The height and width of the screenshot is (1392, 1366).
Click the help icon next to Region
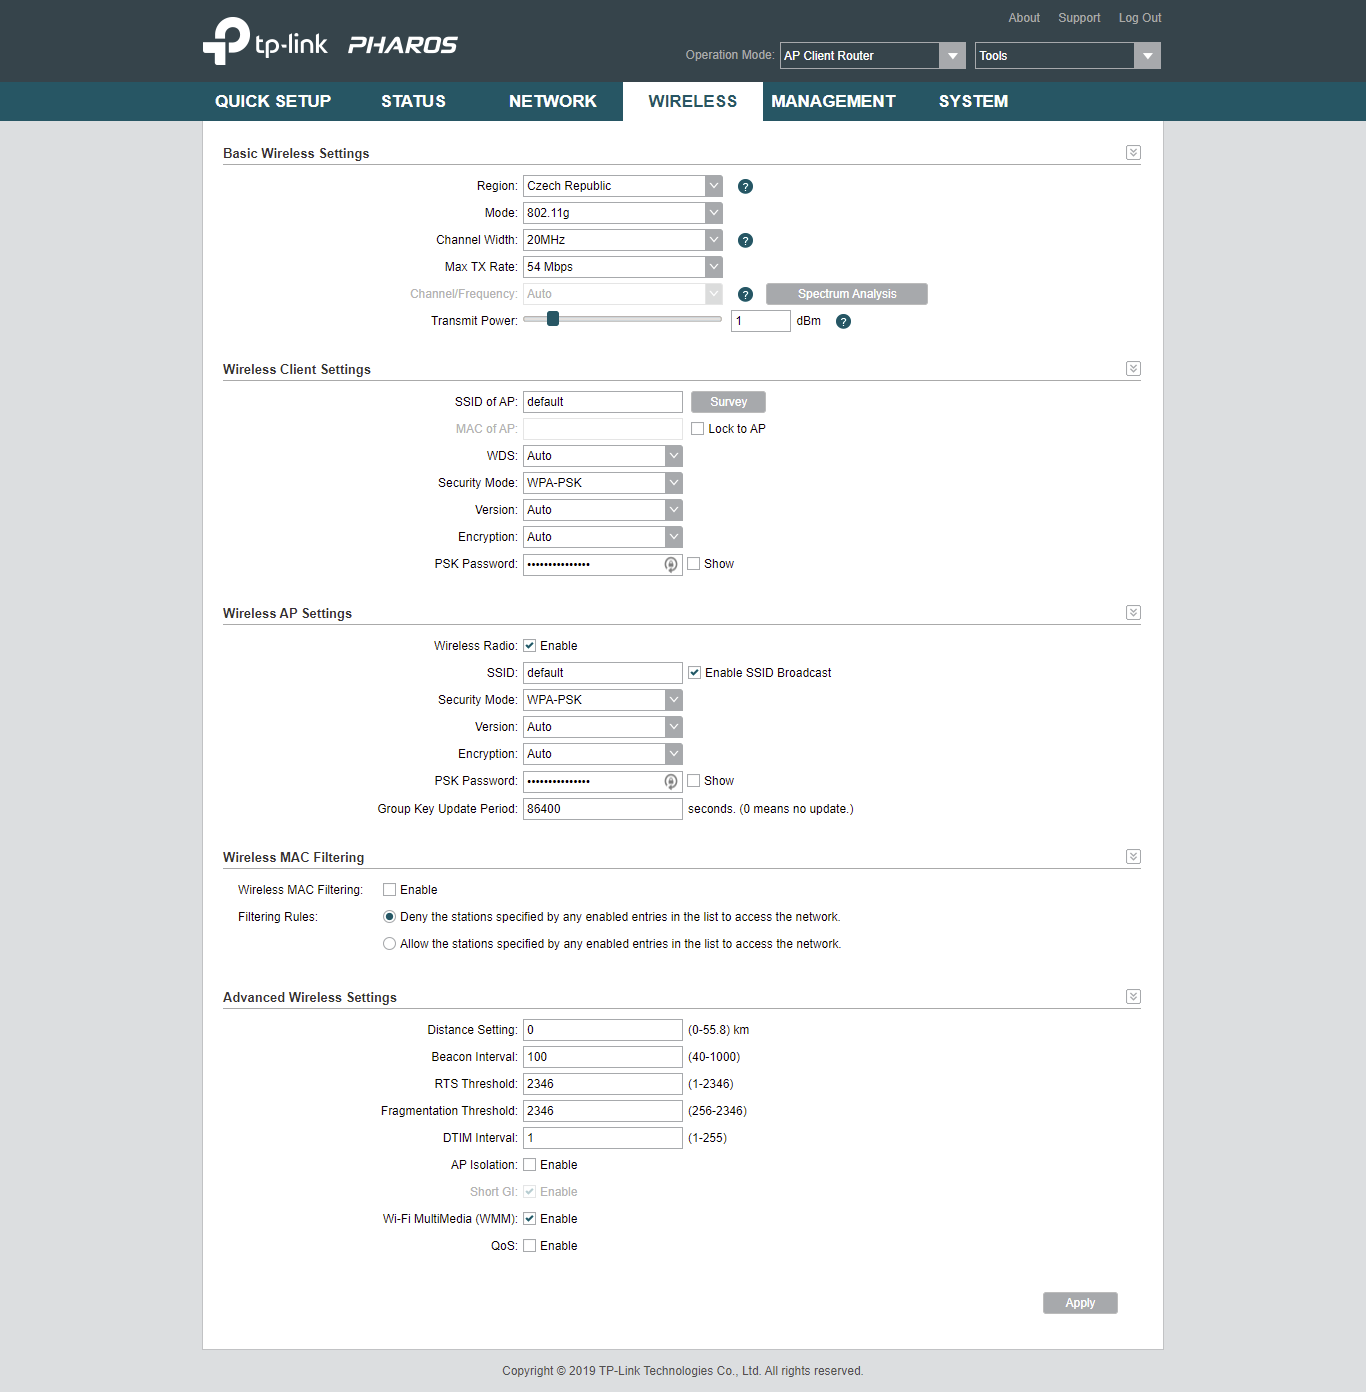click(x=745, y=187)
